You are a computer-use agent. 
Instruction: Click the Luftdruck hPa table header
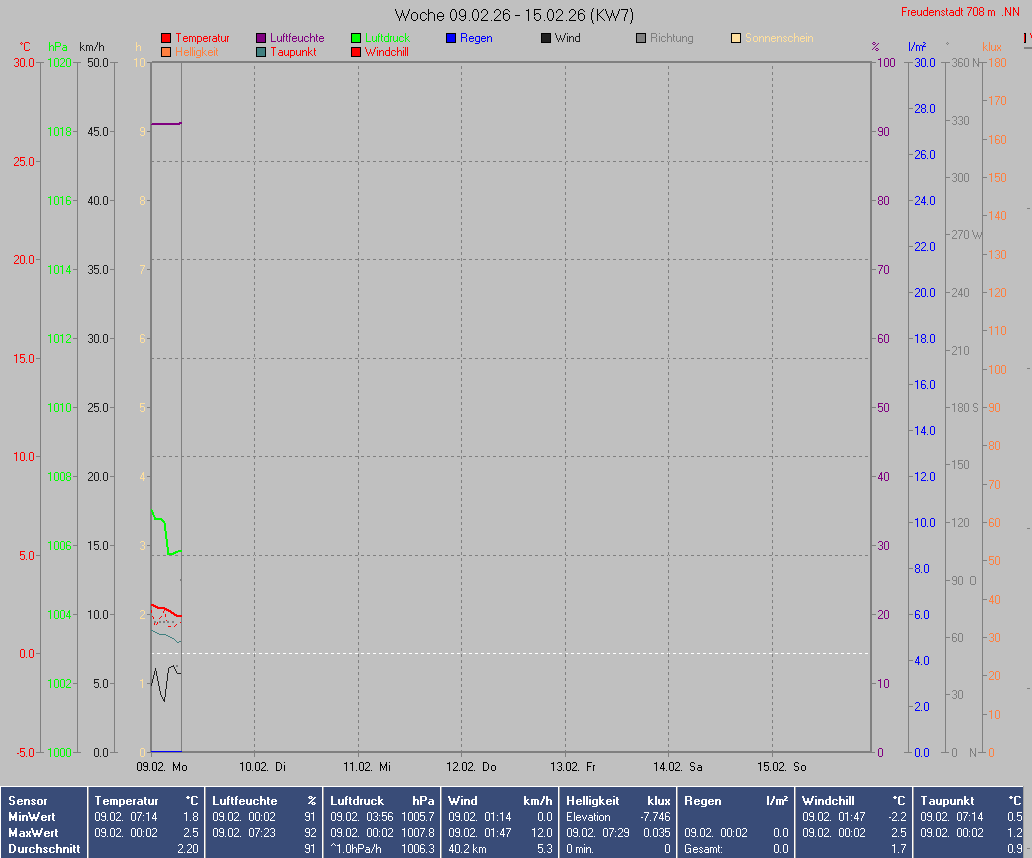pos(382,801)
